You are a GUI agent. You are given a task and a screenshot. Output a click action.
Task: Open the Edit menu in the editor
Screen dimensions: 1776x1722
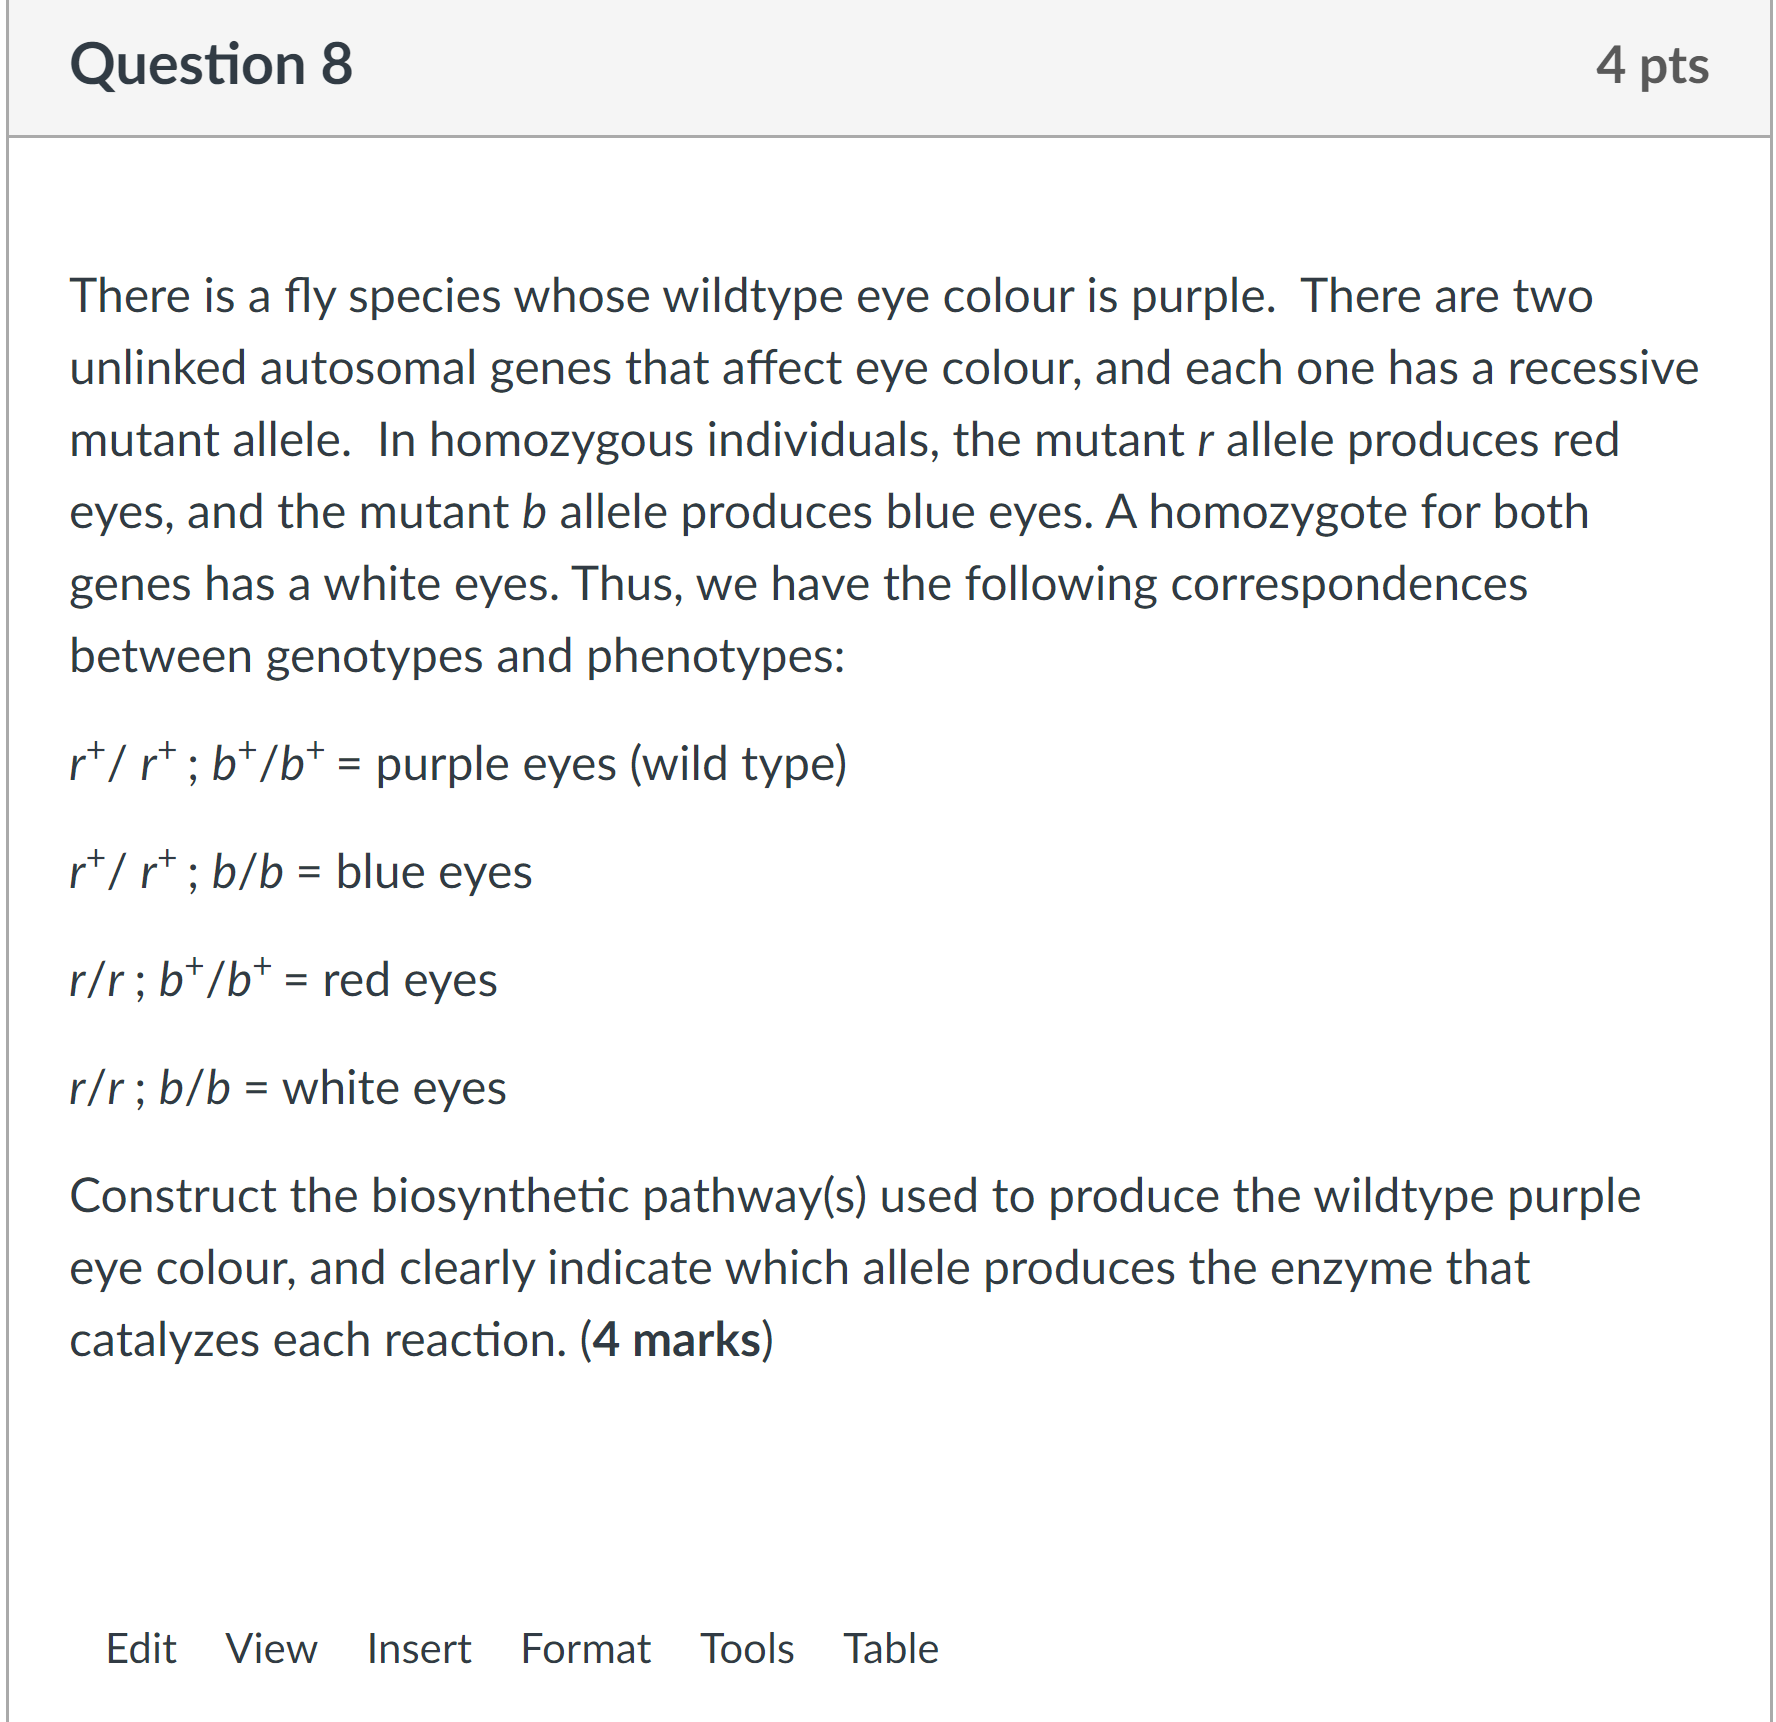pos(141,1649)
